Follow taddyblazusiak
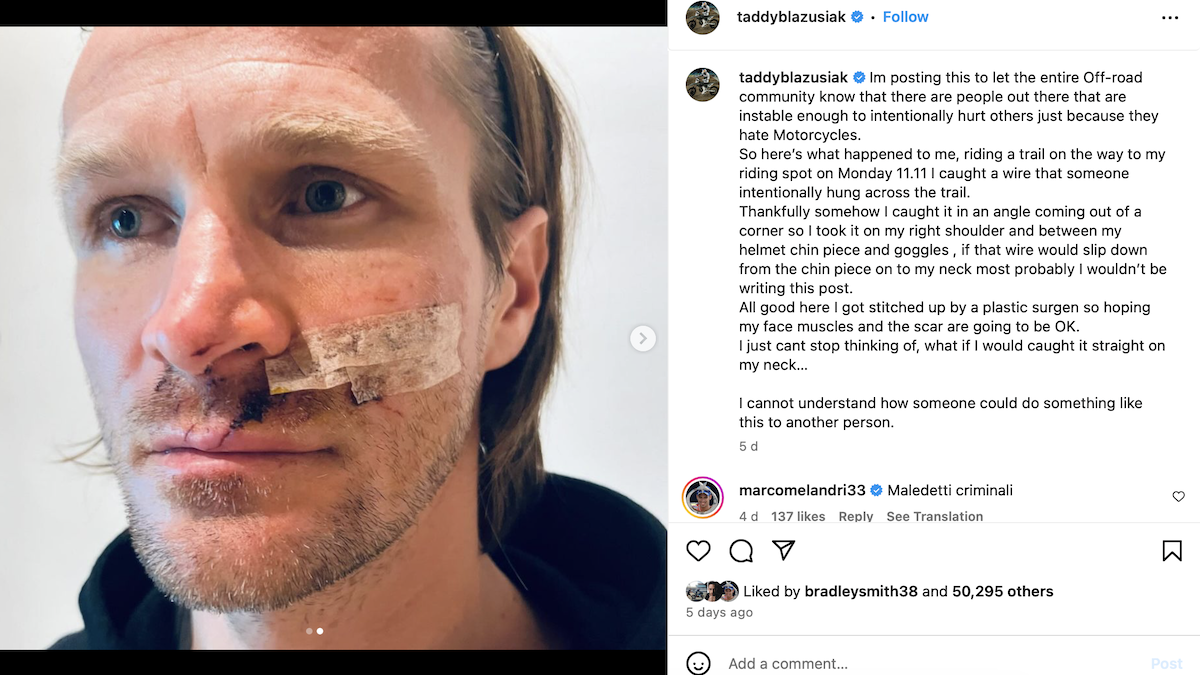 click(x=905, y=16)
